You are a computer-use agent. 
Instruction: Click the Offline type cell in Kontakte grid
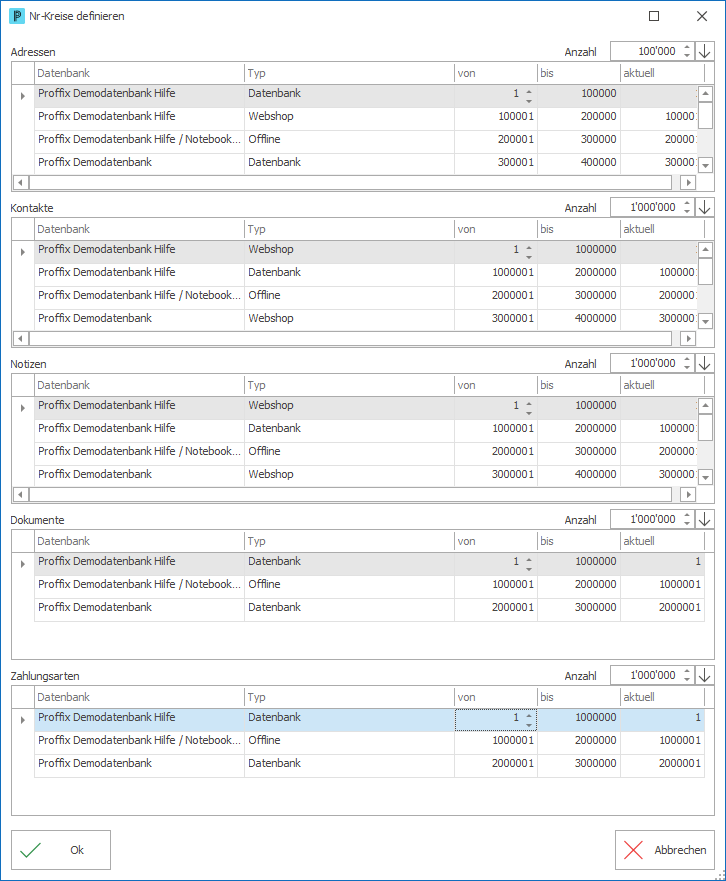click(x=350, y=296)
